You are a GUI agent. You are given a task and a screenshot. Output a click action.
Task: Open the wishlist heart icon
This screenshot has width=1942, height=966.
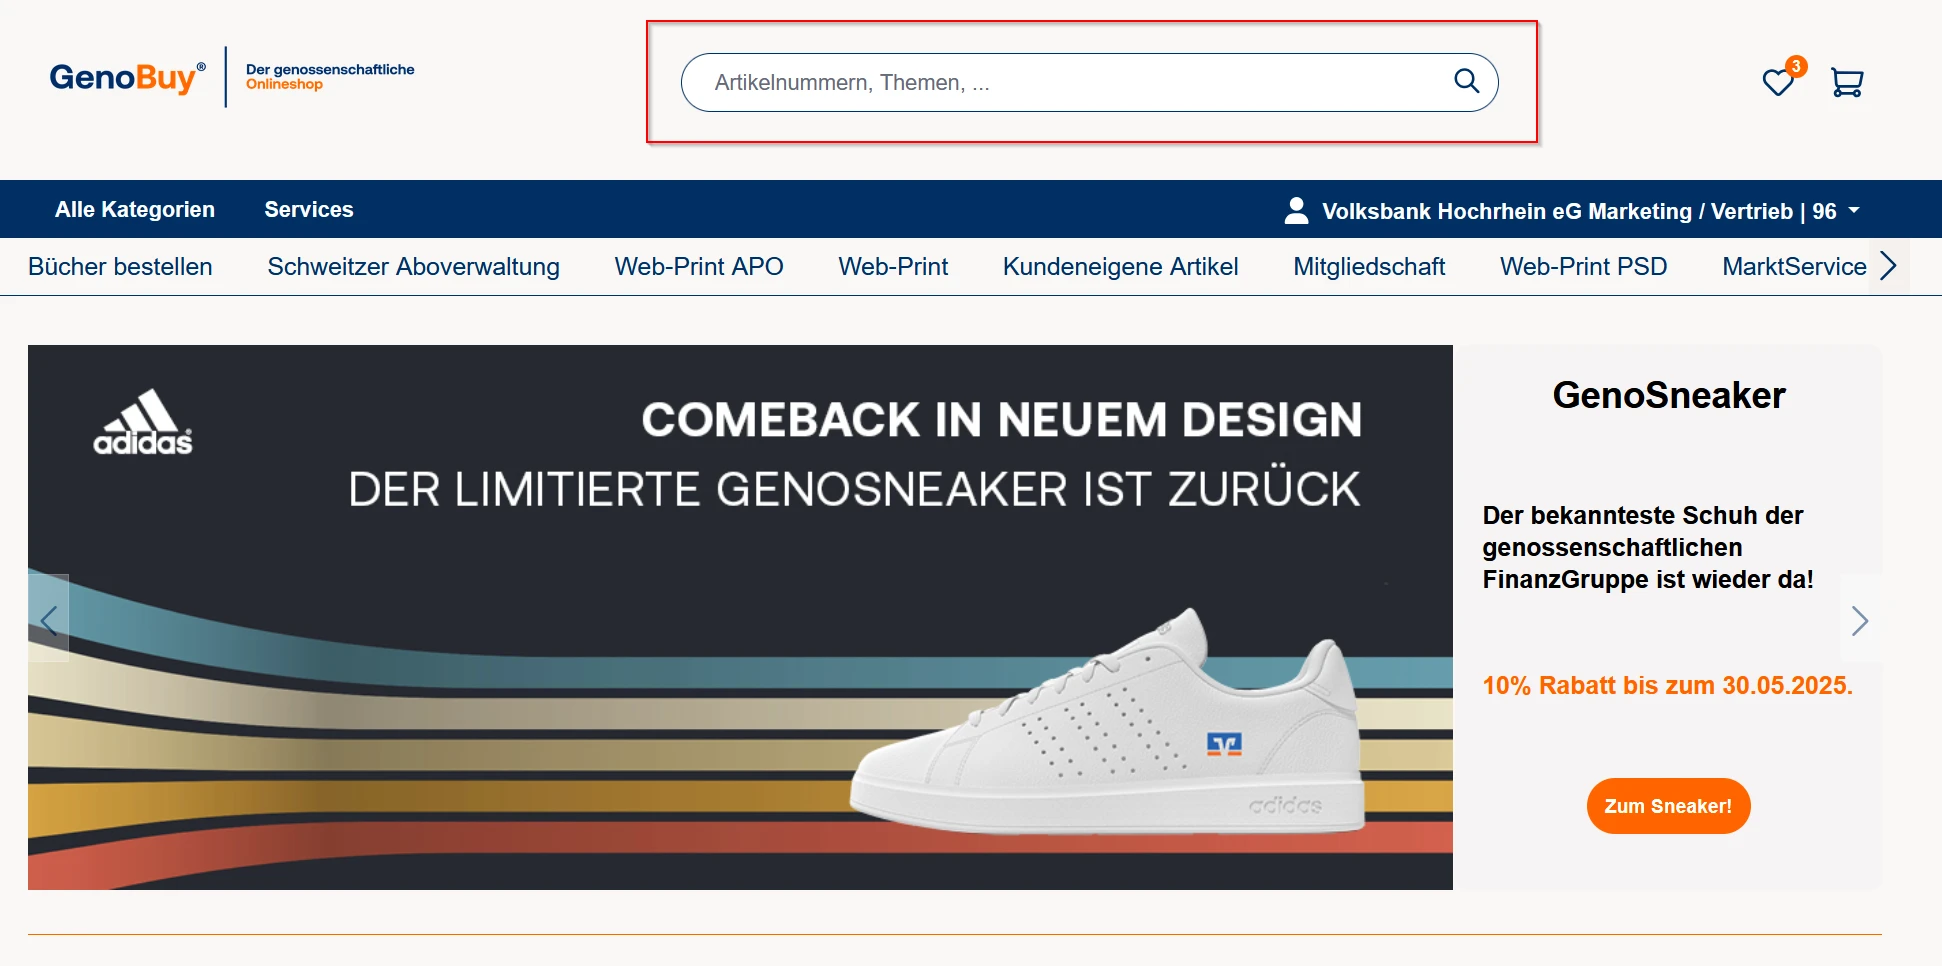[1778, 82]
